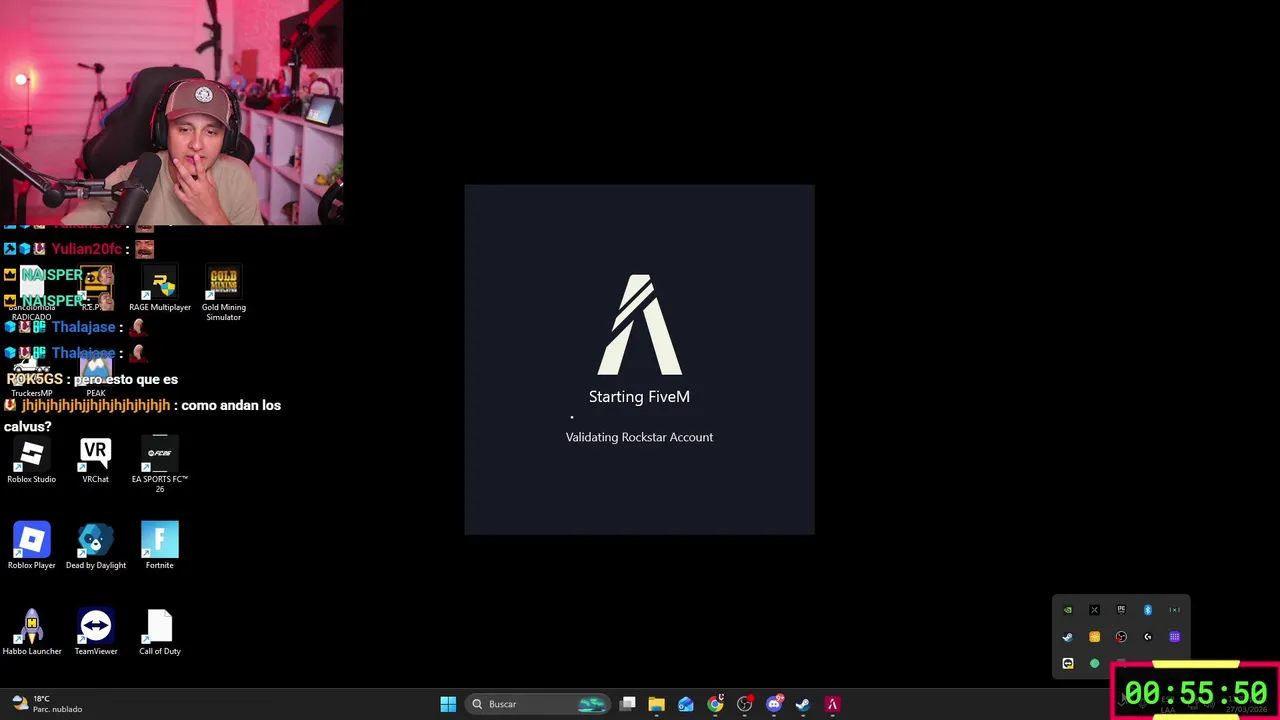Open the TeamViewer desktop shortcut

(x=96, y=633)
